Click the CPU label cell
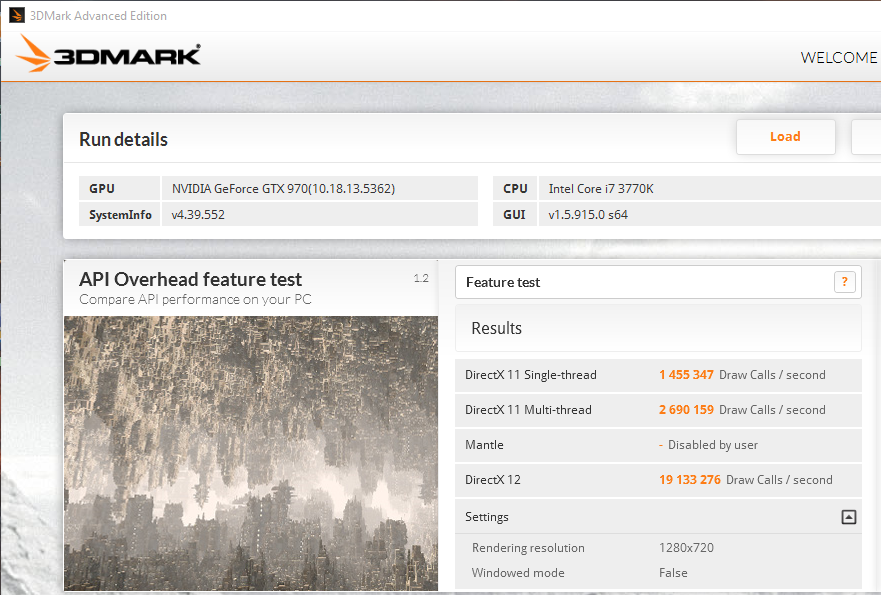This screenshot has width=881, height=595. pyautogui.click(x=515, y=188)
